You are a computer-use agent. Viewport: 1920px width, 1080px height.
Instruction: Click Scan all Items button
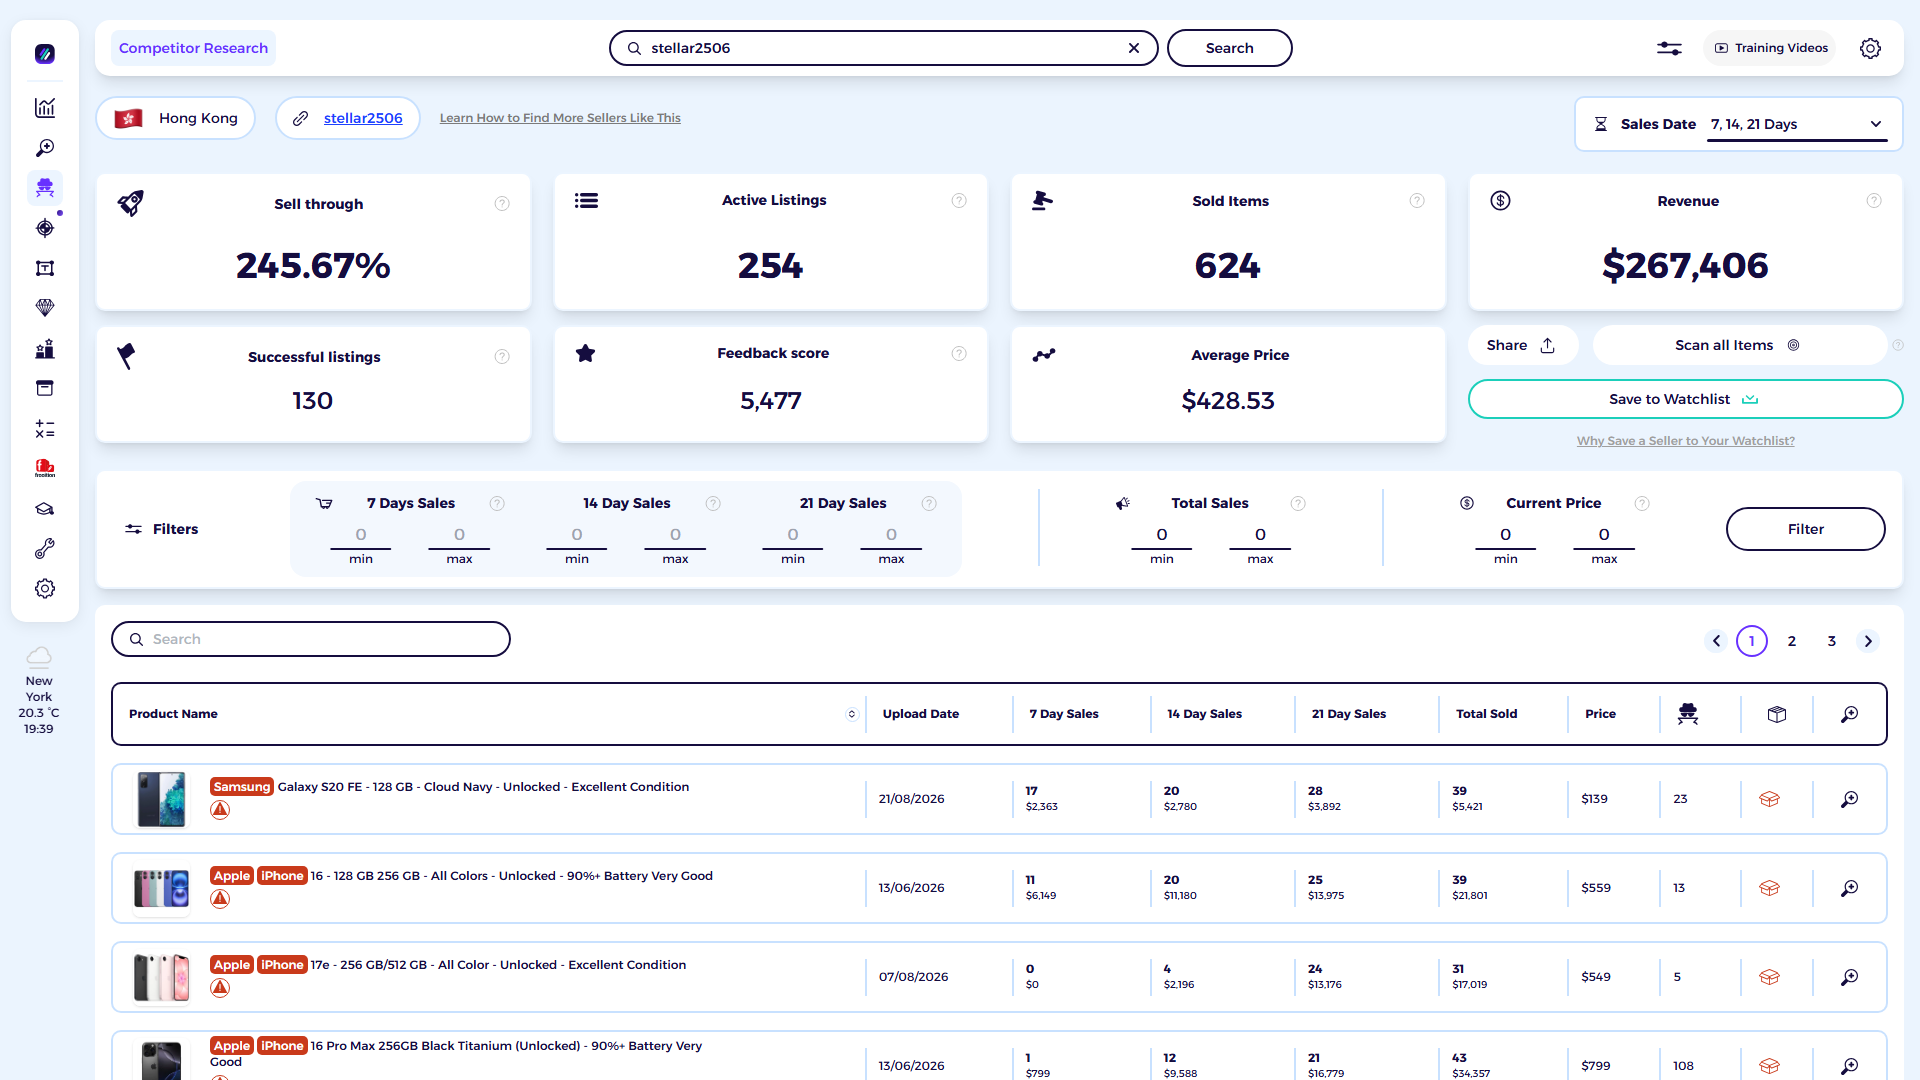(x=1739, y=345)
